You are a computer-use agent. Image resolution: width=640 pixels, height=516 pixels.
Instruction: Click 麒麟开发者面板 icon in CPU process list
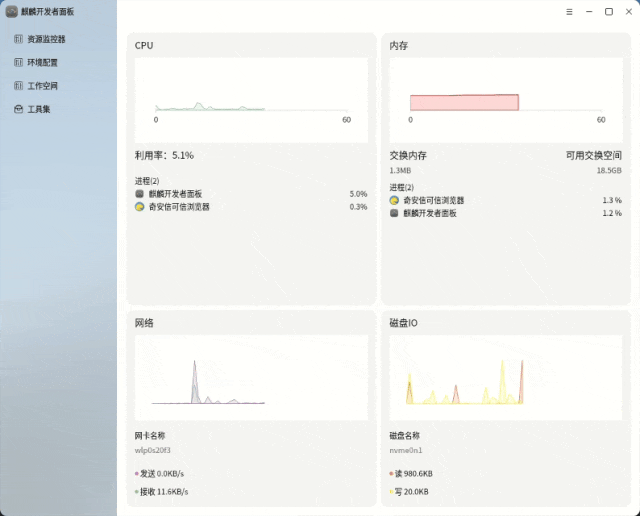pyautogui.click(x=140, y=194)
